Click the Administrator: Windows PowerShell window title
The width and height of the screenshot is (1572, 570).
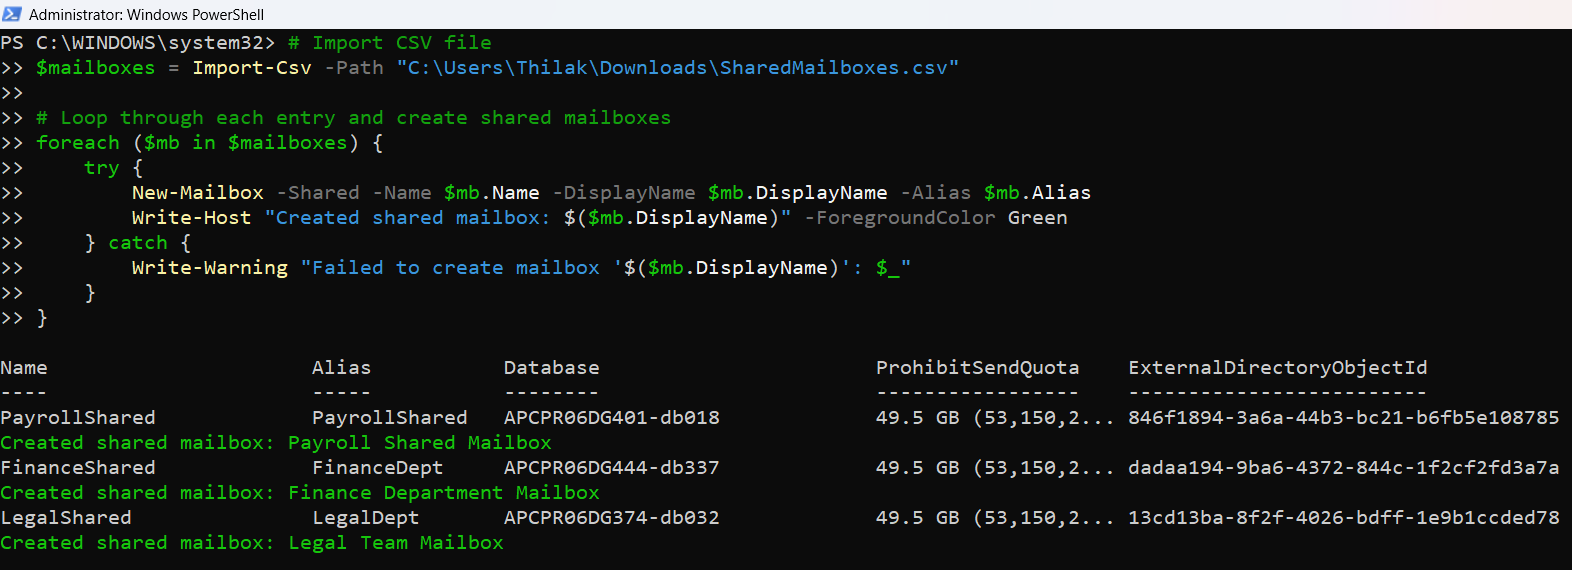(146, 15)
